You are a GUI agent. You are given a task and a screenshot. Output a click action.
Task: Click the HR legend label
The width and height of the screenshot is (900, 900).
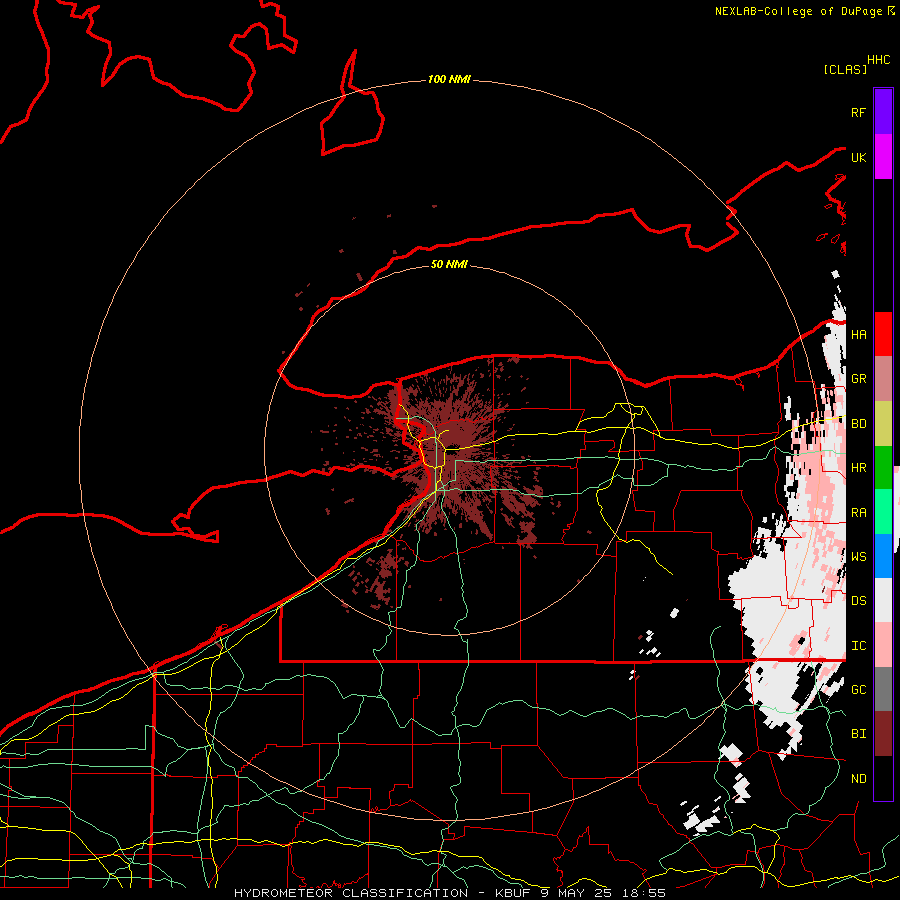tap(859, 468)
